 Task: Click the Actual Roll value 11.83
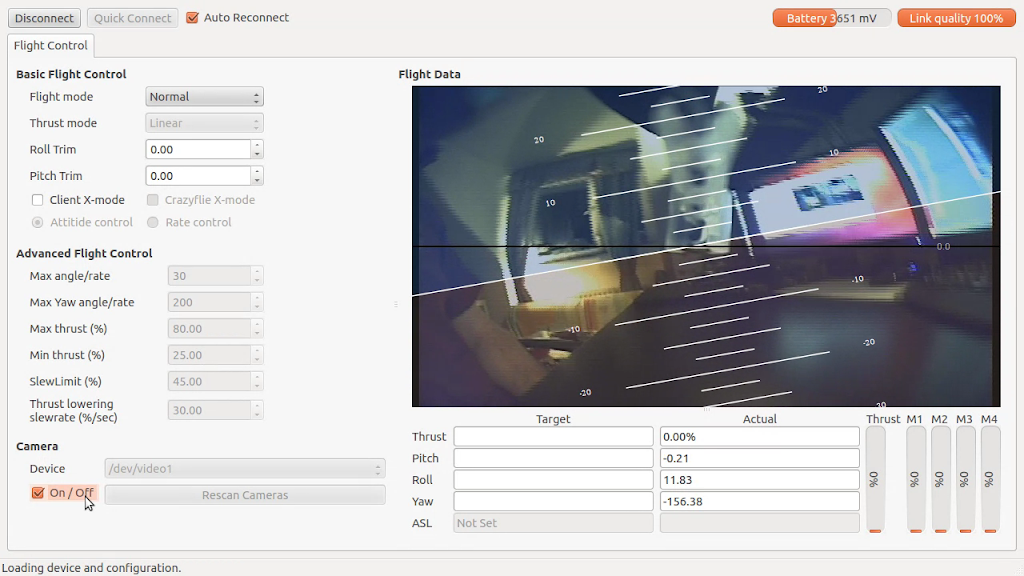point(760,479)
